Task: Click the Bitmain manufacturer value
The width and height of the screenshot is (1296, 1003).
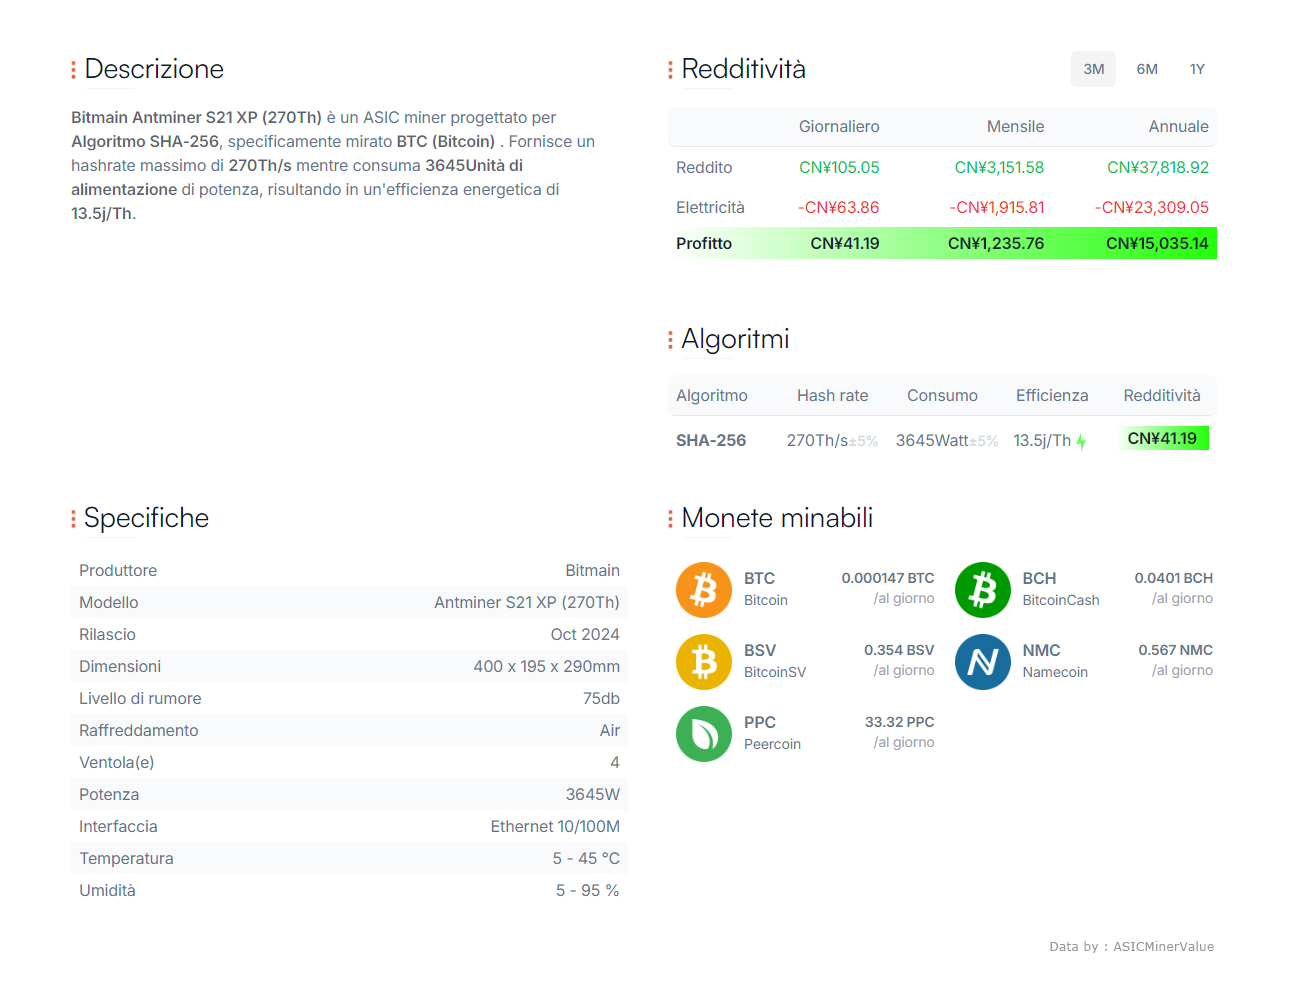Action: 592,570
